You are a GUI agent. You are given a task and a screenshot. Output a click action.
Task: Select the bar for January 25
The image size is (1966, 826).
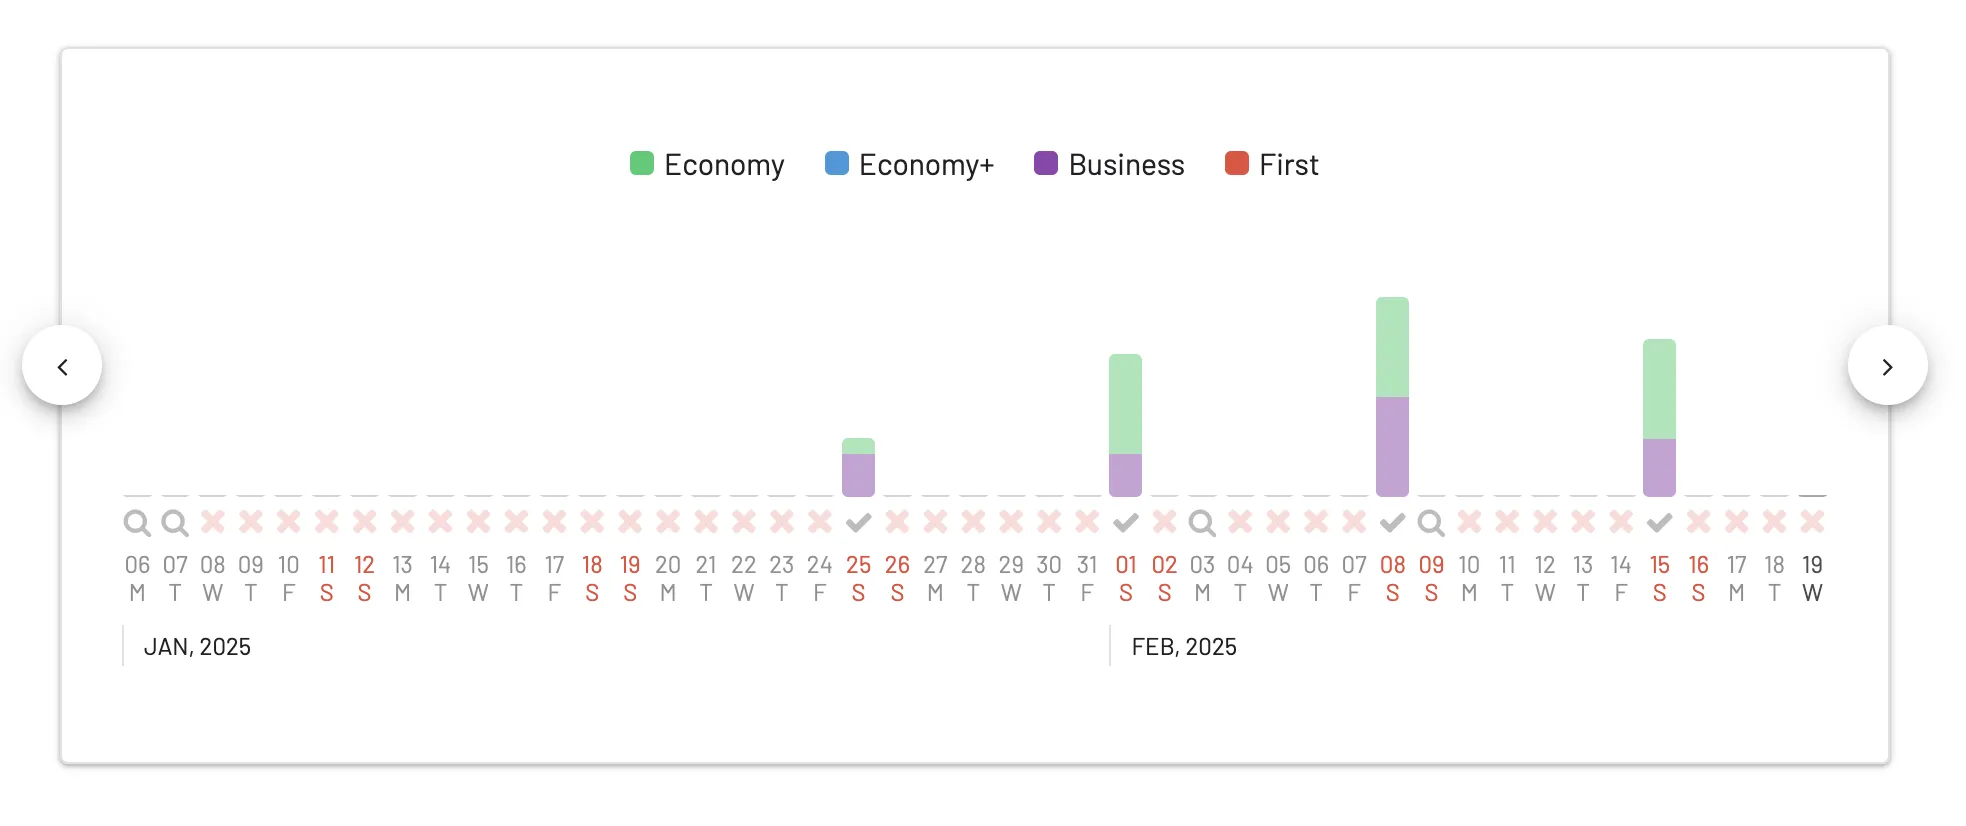[x=858, y=467]
